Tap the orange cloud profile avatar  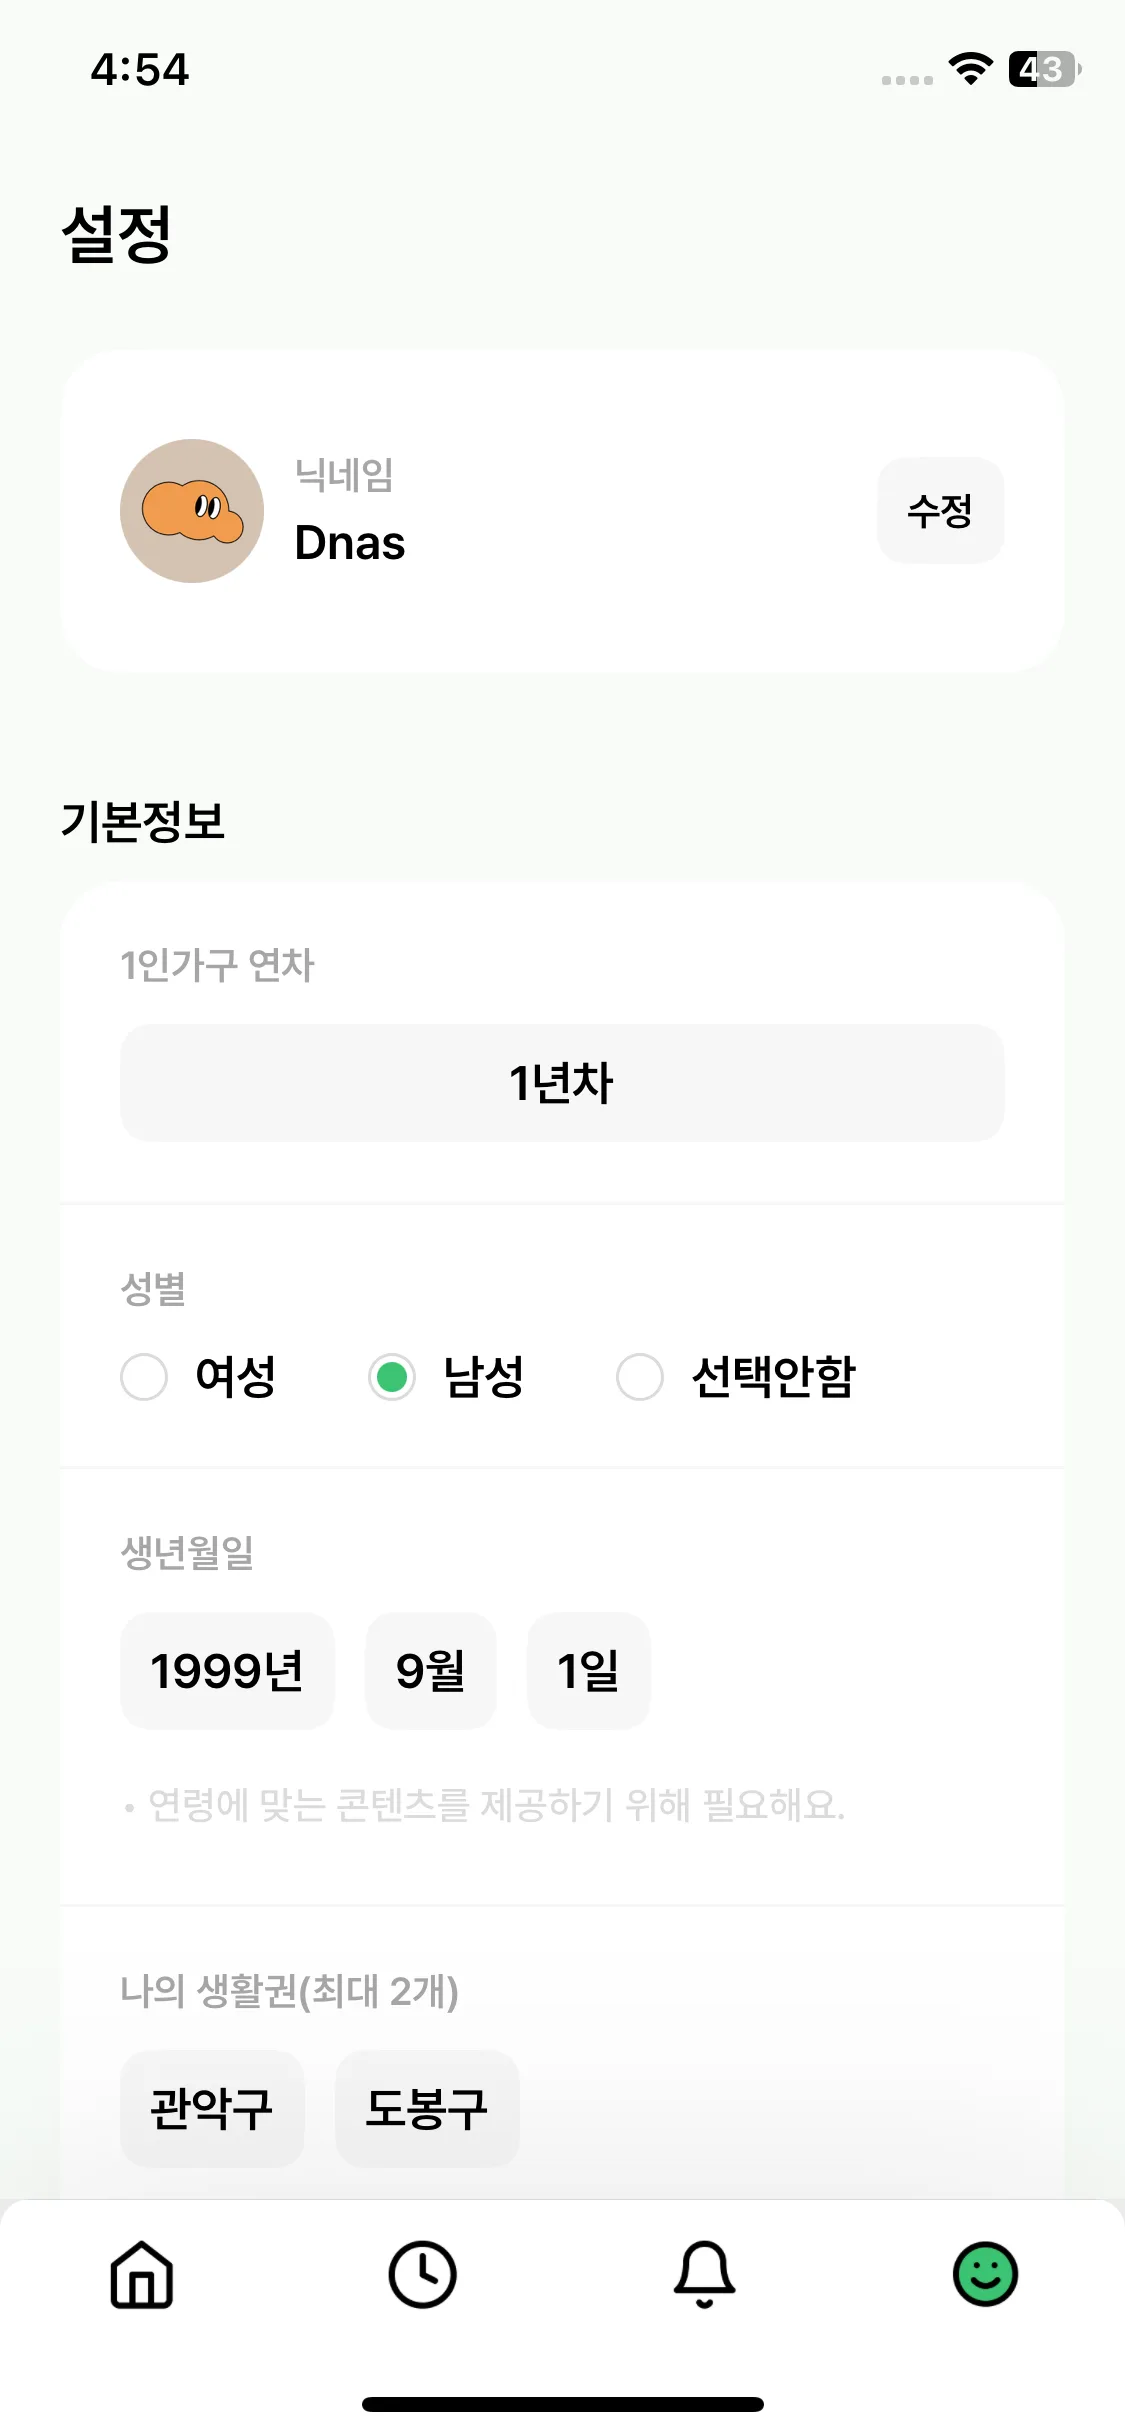pyautogui.click(x=192, y=511)
